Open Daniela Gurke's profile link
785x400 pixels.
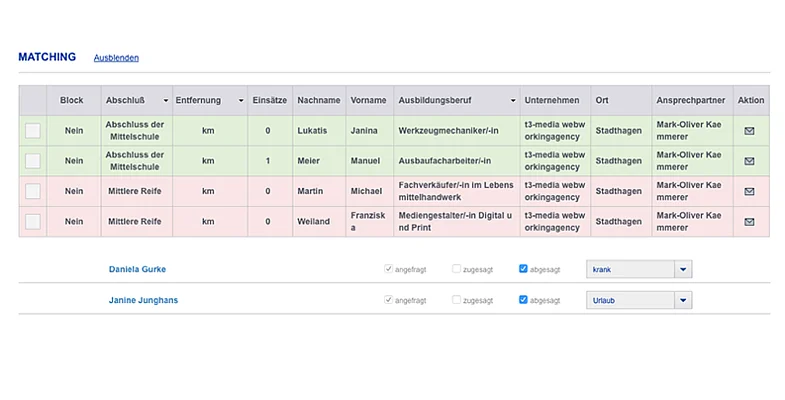click(139, 269)
